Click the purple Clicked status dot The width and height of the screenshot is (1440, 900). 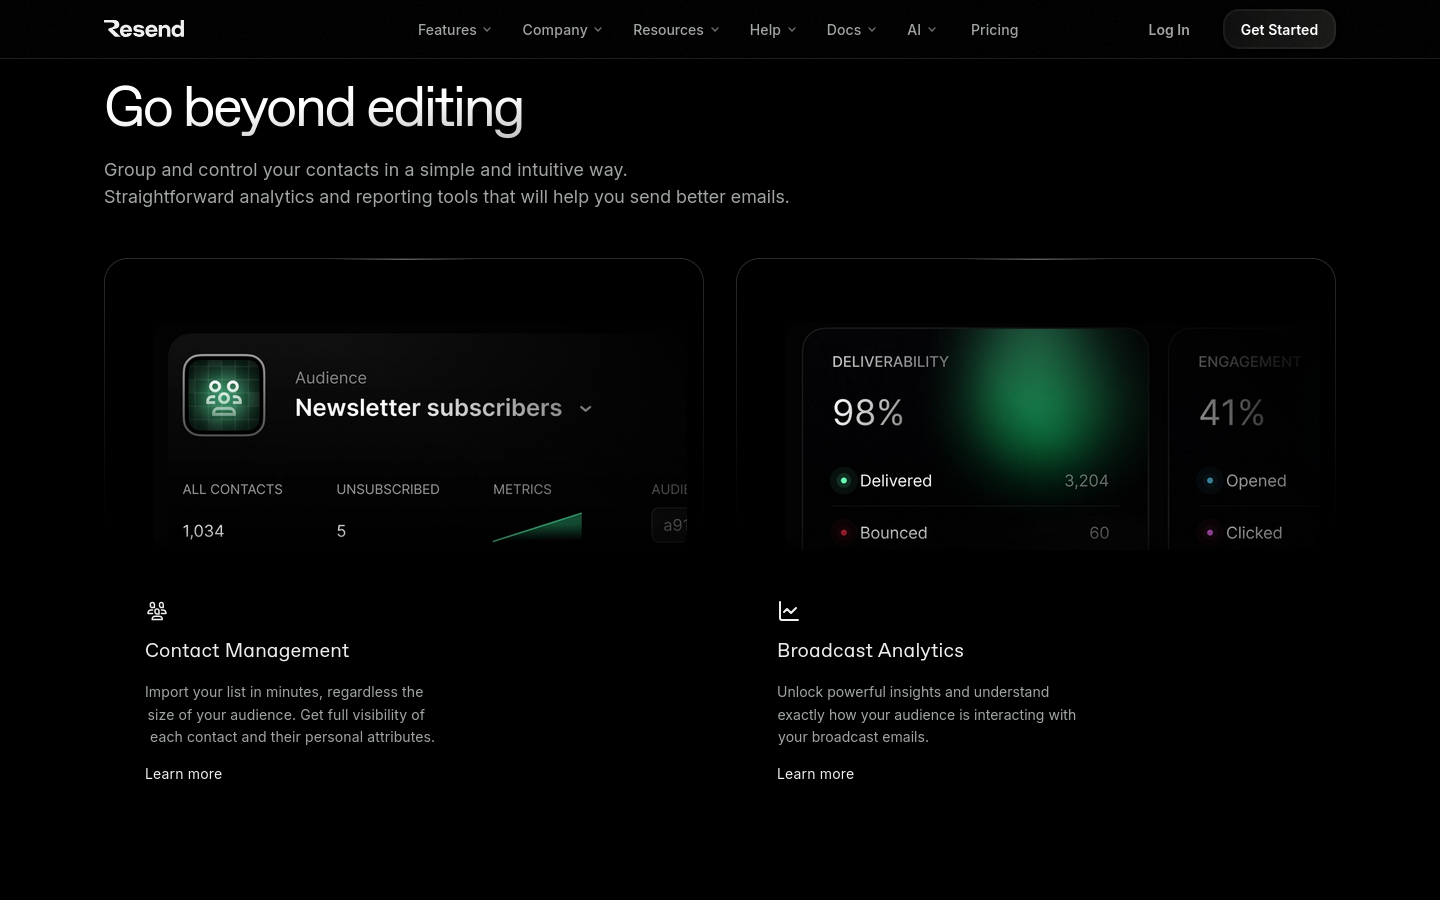pyautogui.click(x=1210, y=533)
